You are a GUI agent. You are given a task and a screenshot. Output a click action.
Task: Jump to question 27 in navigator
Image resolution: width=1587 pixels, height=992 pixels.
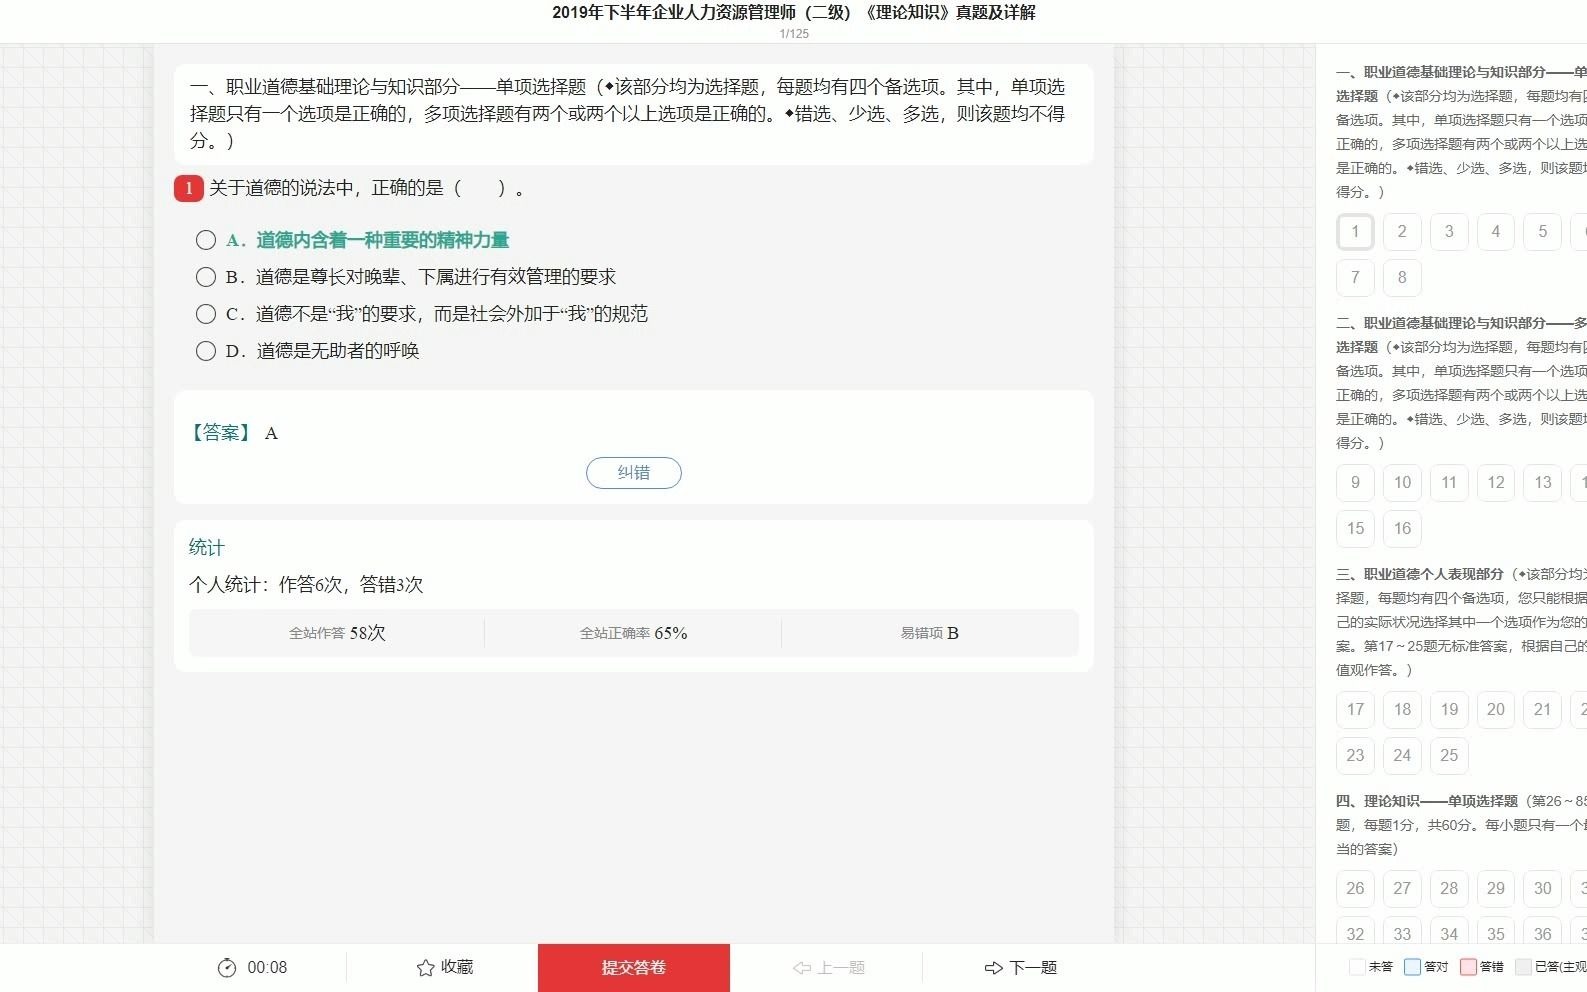[x=1402, y=889]
